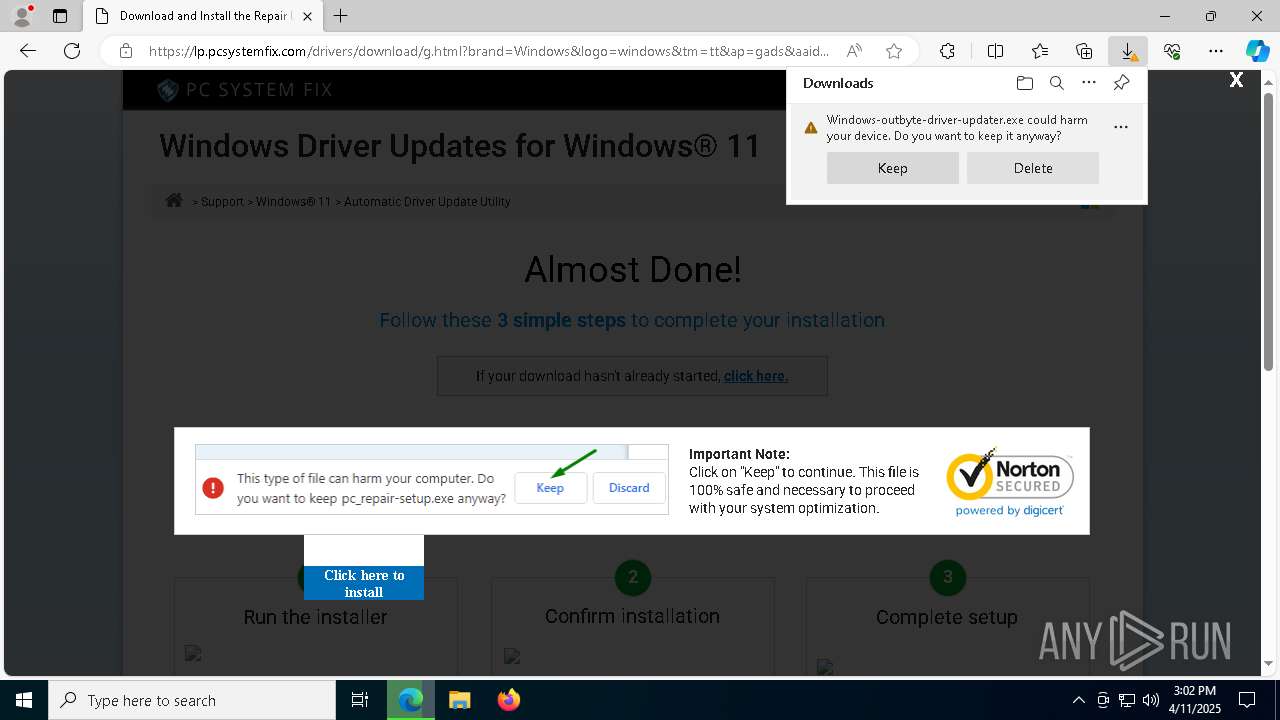Close the overlay with the X button

coord(1236,80)
